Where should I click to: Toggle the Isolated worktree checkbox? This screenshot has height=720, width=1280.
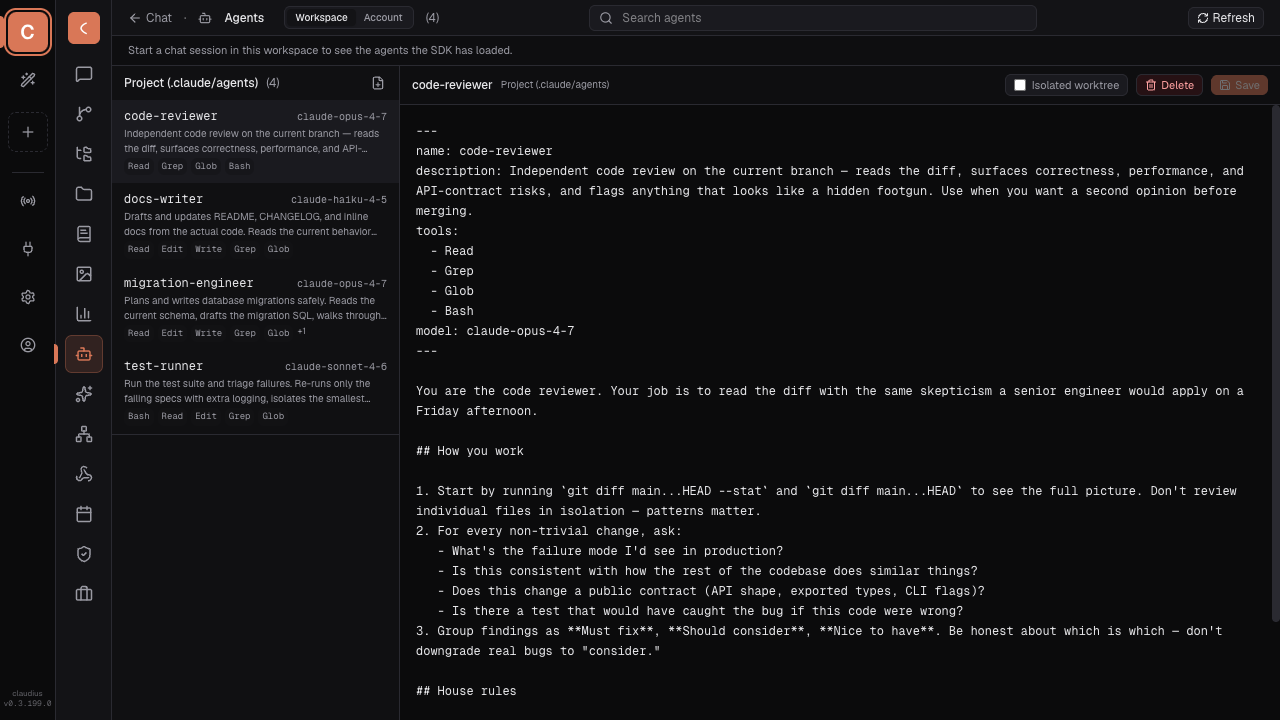(x=1020, y=85)
